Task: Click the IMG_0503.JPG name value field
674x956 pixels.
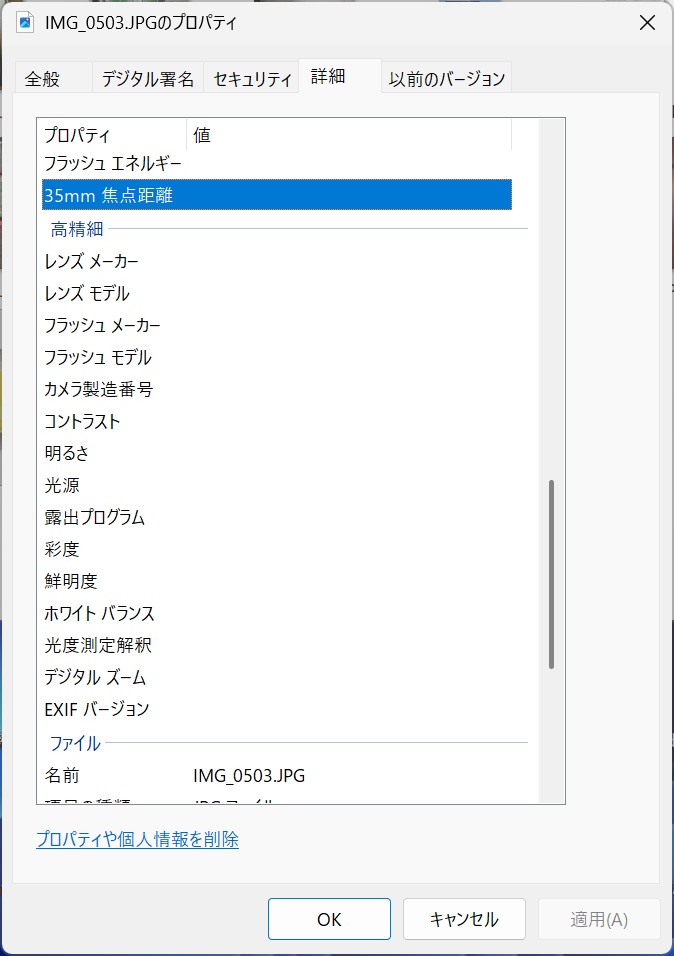Action: [250, 776]
